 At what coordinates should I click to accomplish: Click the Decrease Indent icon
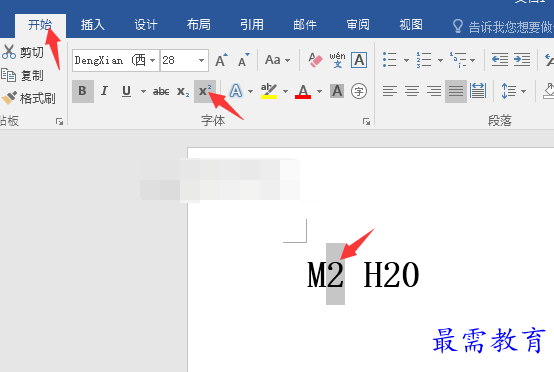[500, 60]
